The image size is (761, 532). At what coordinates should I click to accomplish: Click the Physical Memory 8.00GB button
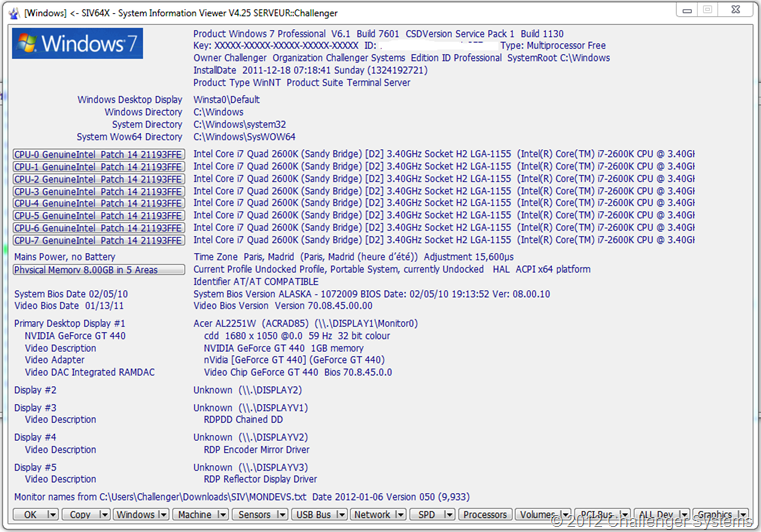tap(99, 270)
